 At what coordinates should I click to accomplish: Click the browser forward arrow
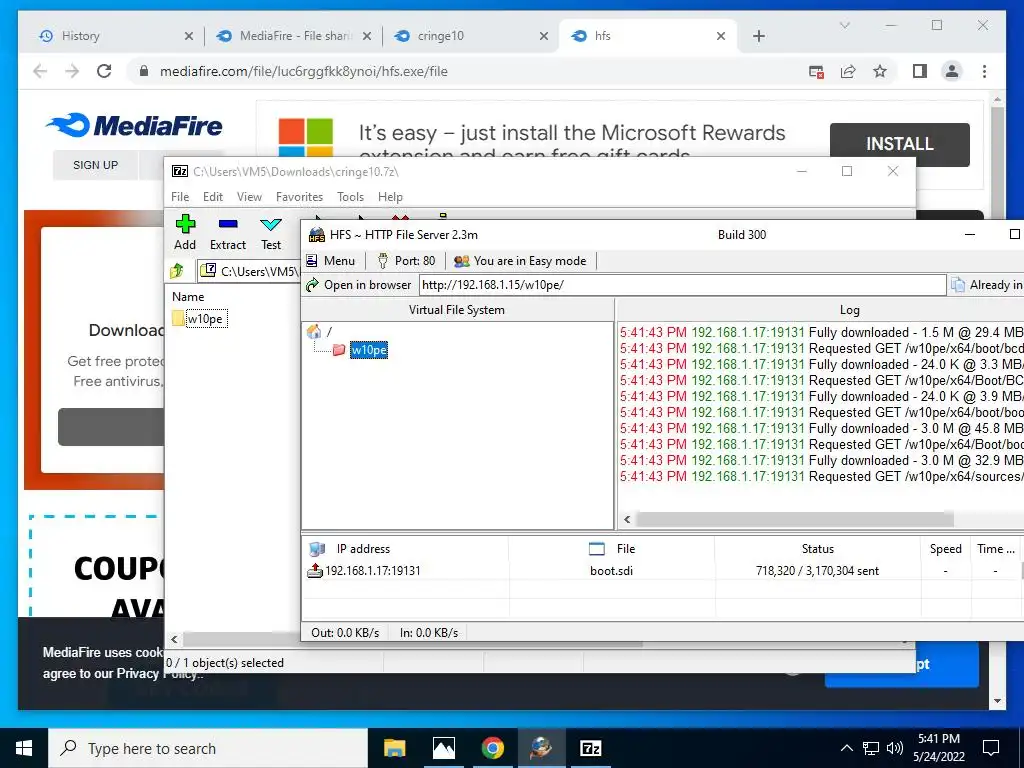[x=72, y=71]
